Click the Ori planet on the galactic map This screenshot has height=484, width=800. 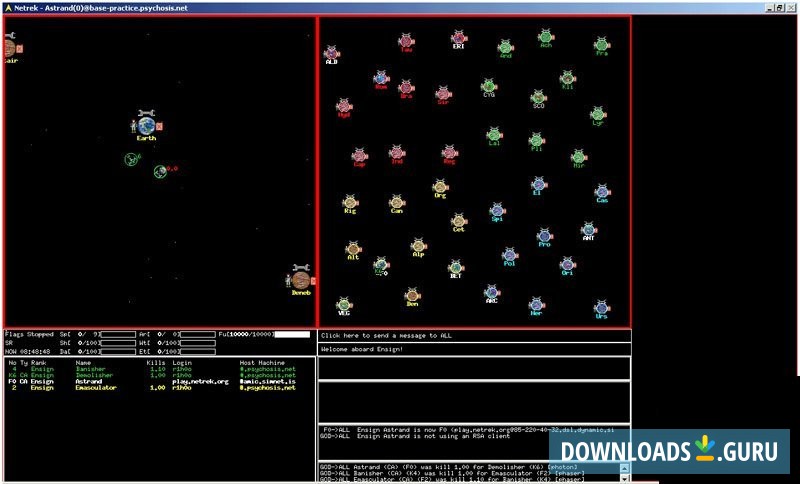tap(567, 264)
